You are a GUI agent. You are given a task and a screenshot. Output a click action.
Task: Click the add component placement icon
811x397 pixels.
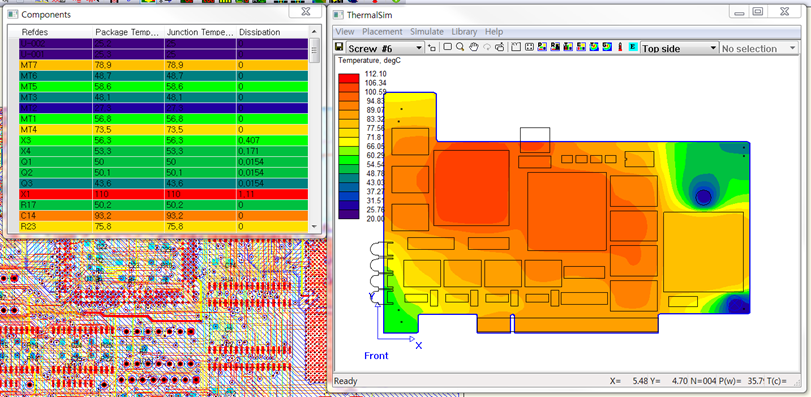pyautogui.click(x=432, y=48)
